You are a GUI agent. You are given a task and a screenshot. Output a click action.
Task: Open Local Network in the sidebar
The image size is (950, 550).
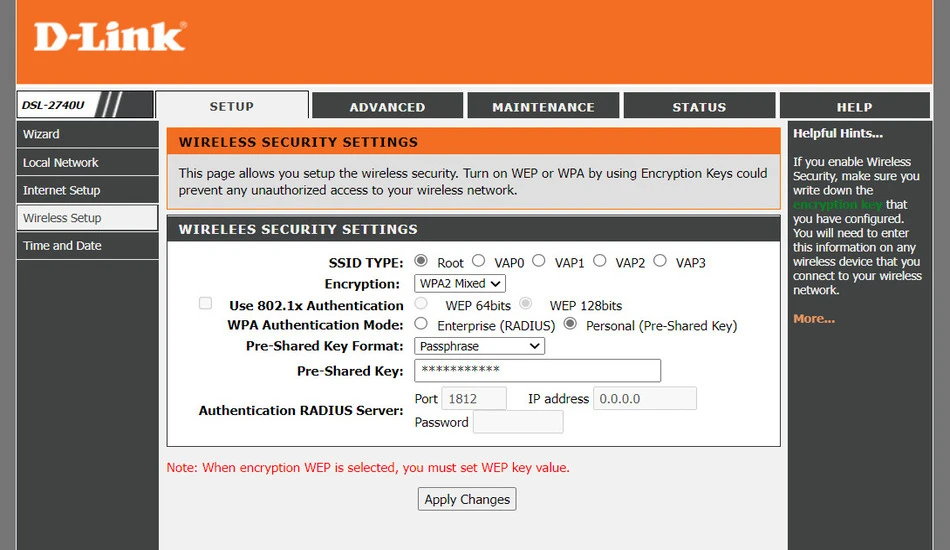[87, 162]
